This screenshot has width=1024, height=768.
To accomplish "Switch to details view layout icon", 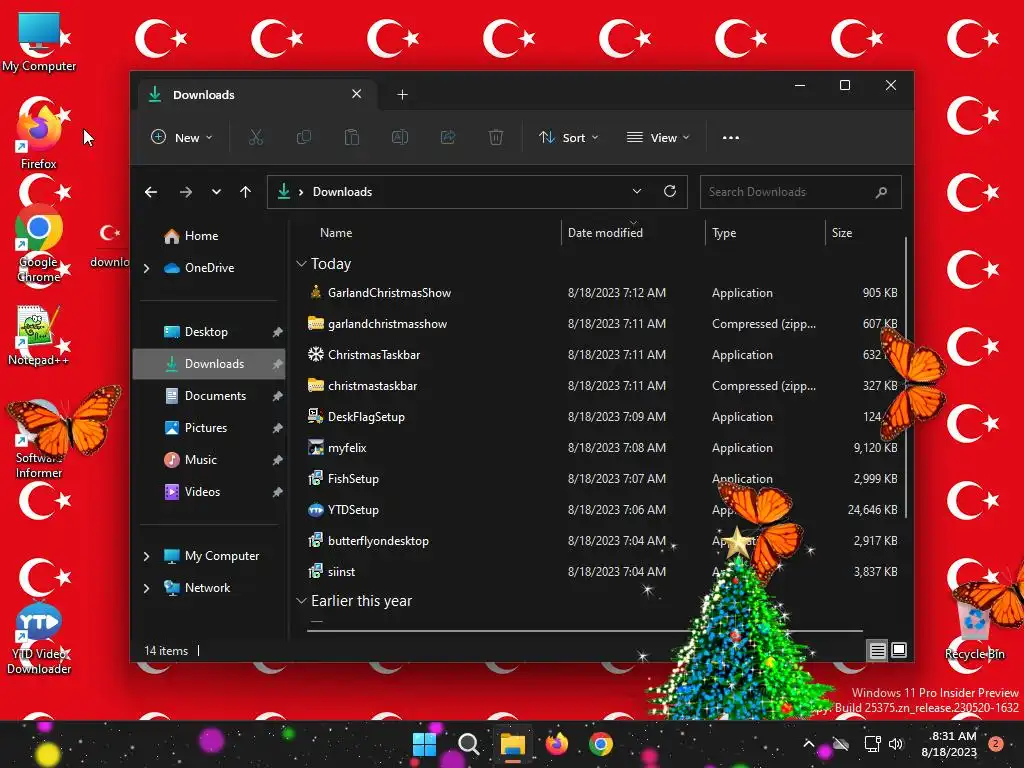I will (877, 650).
